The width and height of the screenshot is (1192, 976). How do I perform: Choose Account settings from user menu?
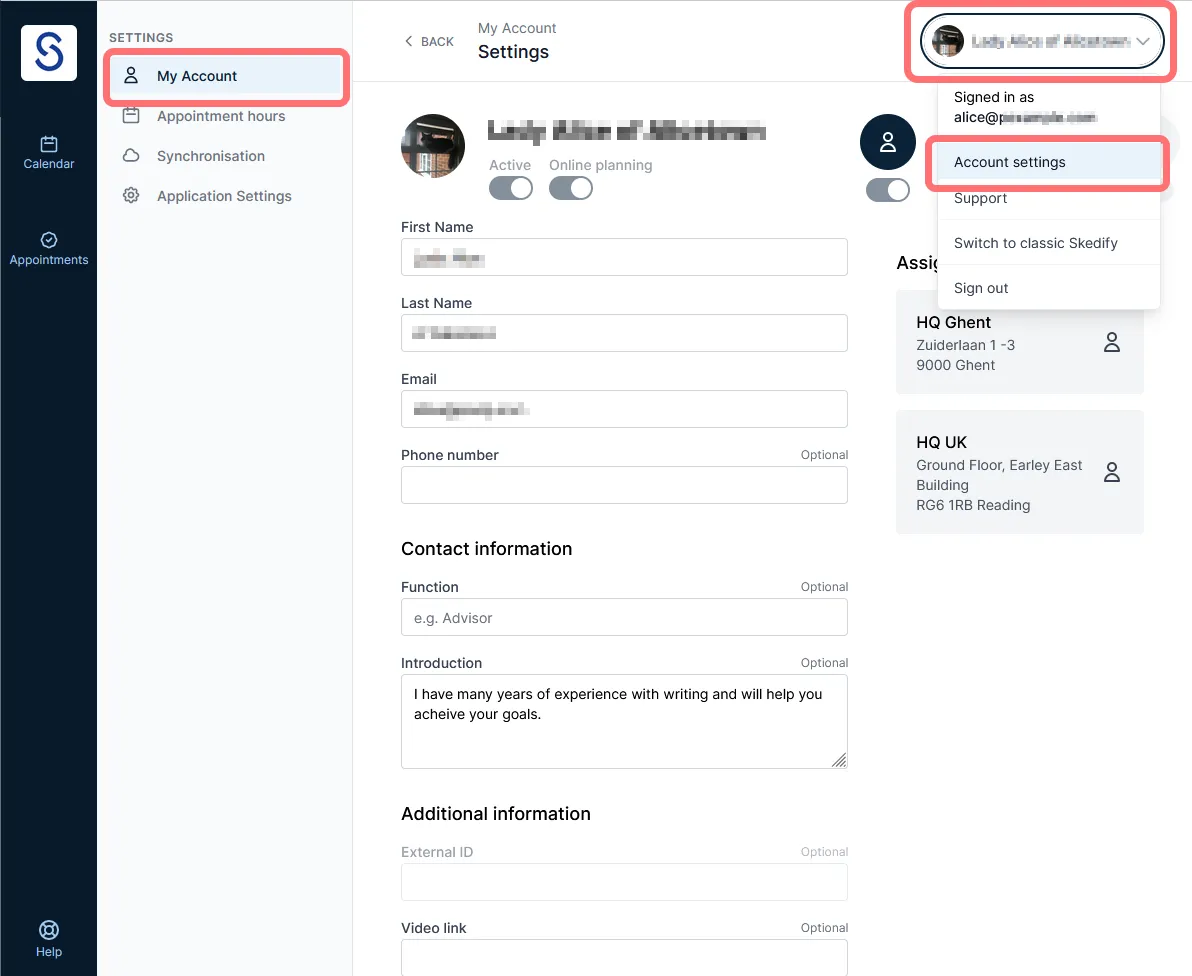pos(1048,162)
